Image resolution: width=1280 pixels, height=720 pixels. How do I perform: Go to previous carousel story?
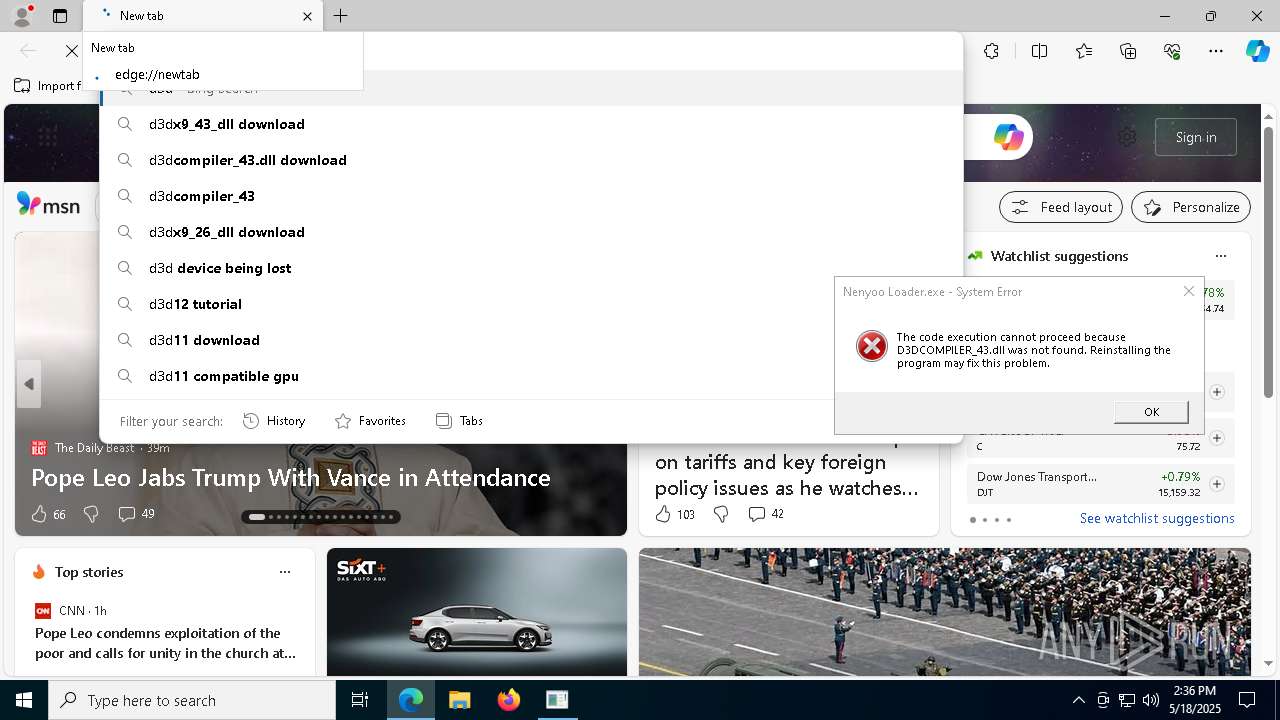[x=28, y=384]
